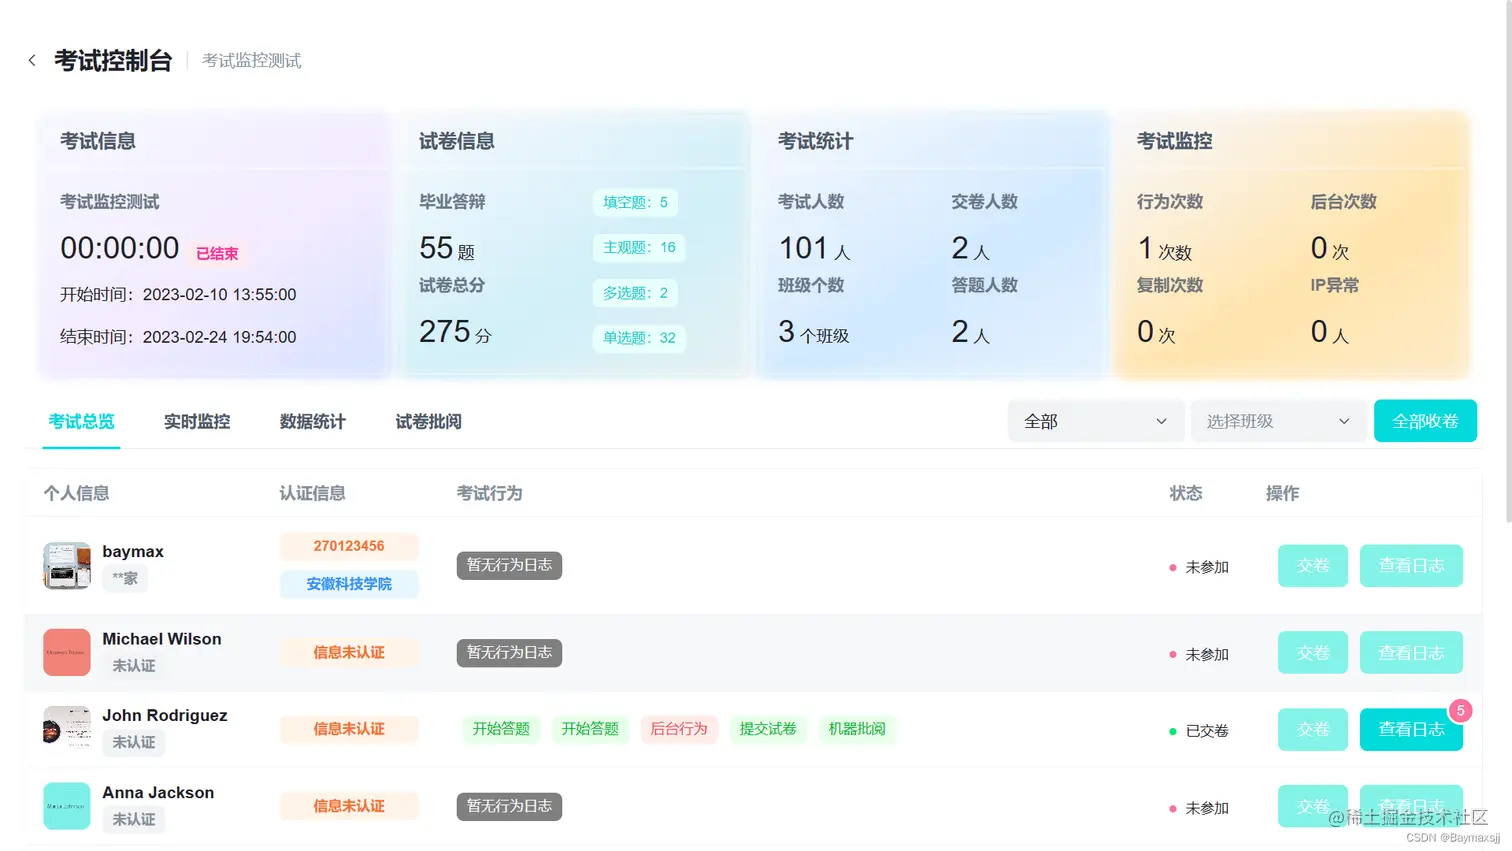Click the 填空题: 5 tag

coord(635,202)
